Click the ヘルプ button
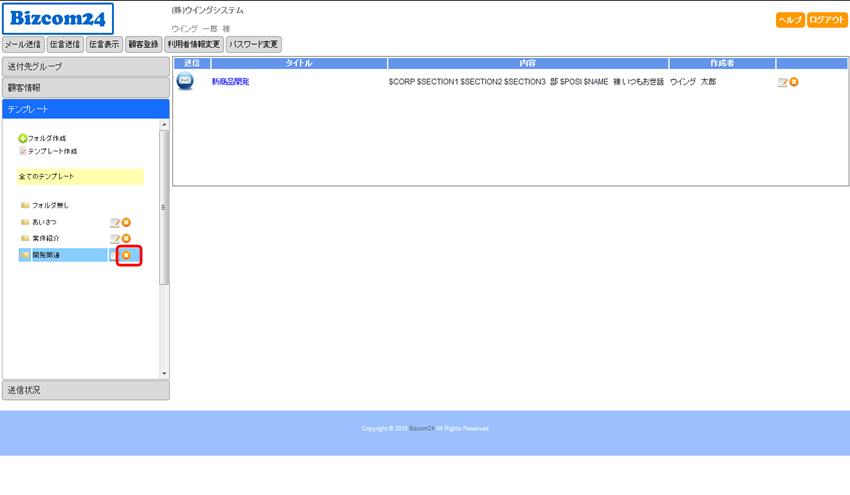This screenshot has width=850, height=495. pos(790,20)
